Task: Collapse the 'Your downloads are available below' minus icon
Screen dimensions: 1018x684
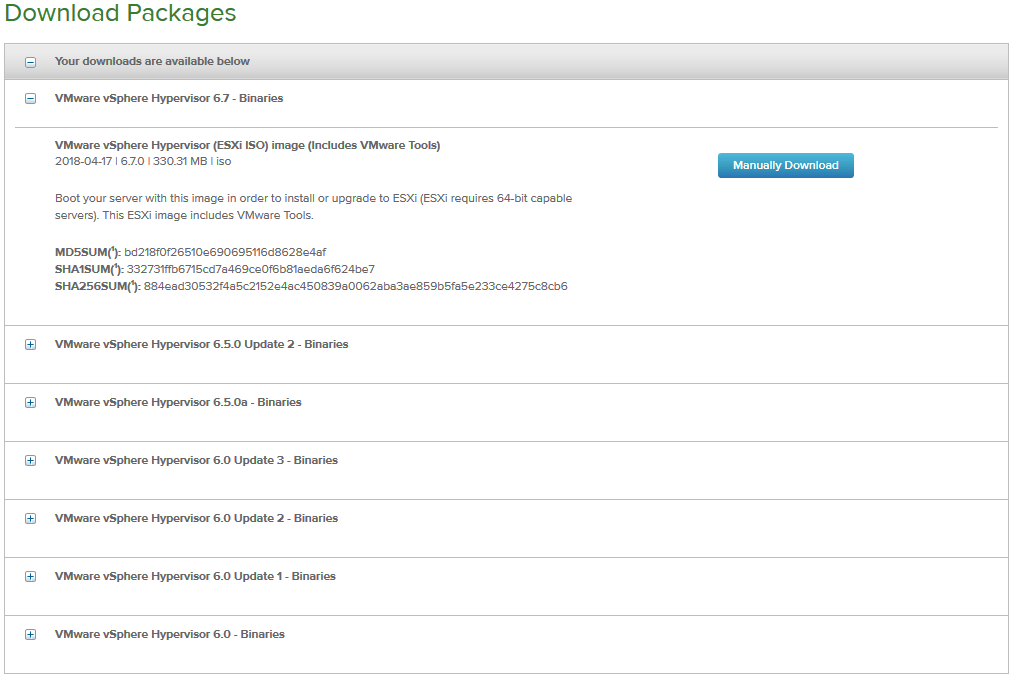Action: click(30, 62)
